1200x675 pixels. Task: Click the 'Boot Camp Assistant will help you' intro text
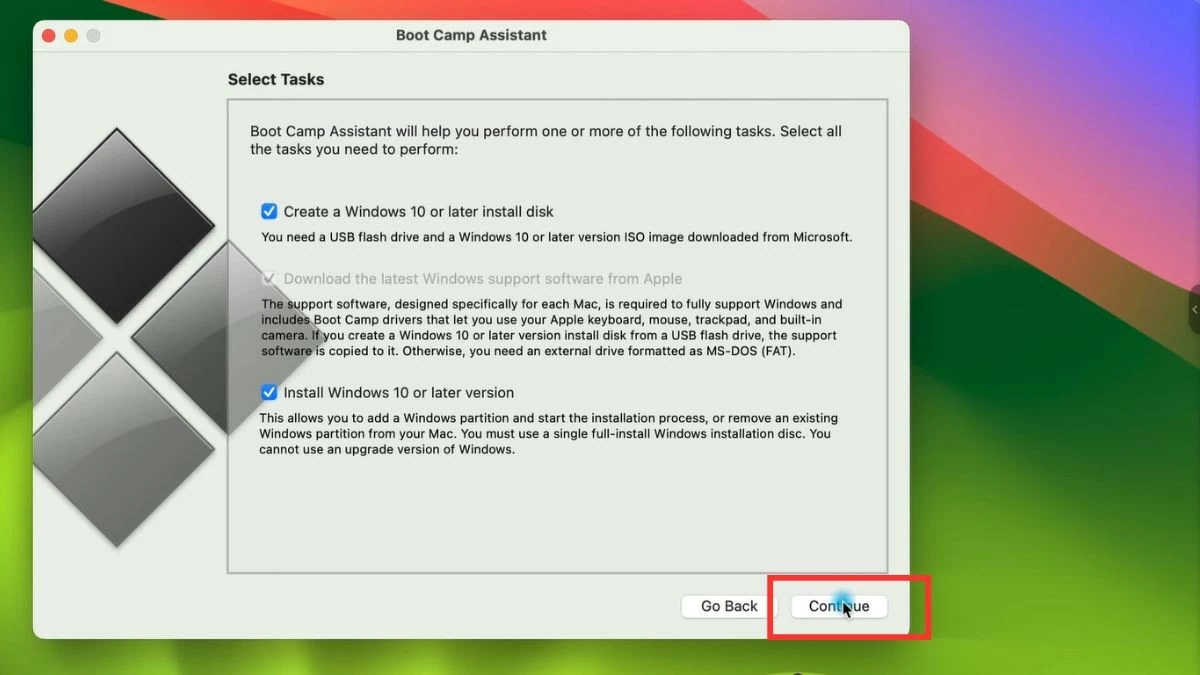(546, 140)
